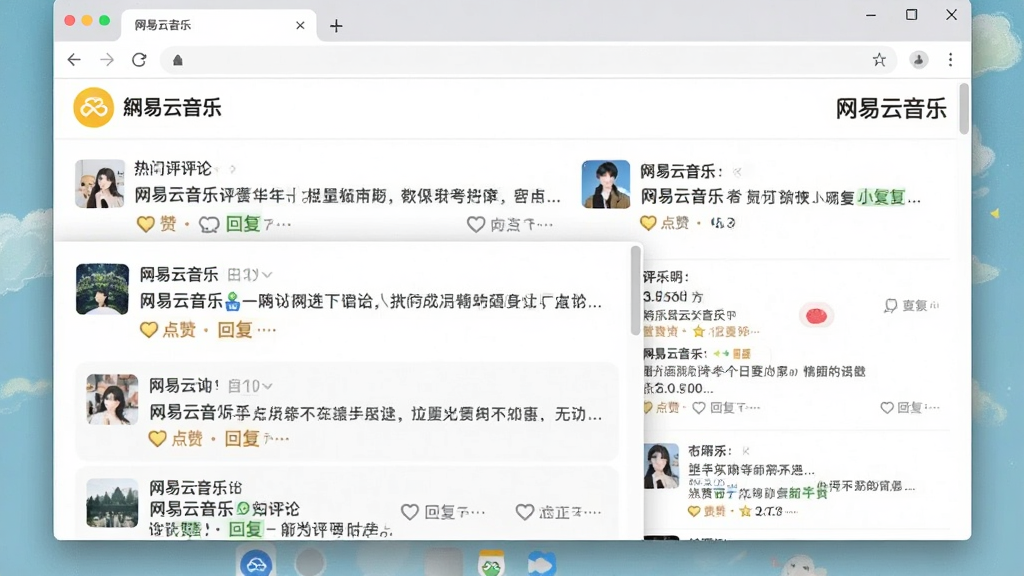
Task: Click the username 网易云音乐论
Action: (195, 487)
